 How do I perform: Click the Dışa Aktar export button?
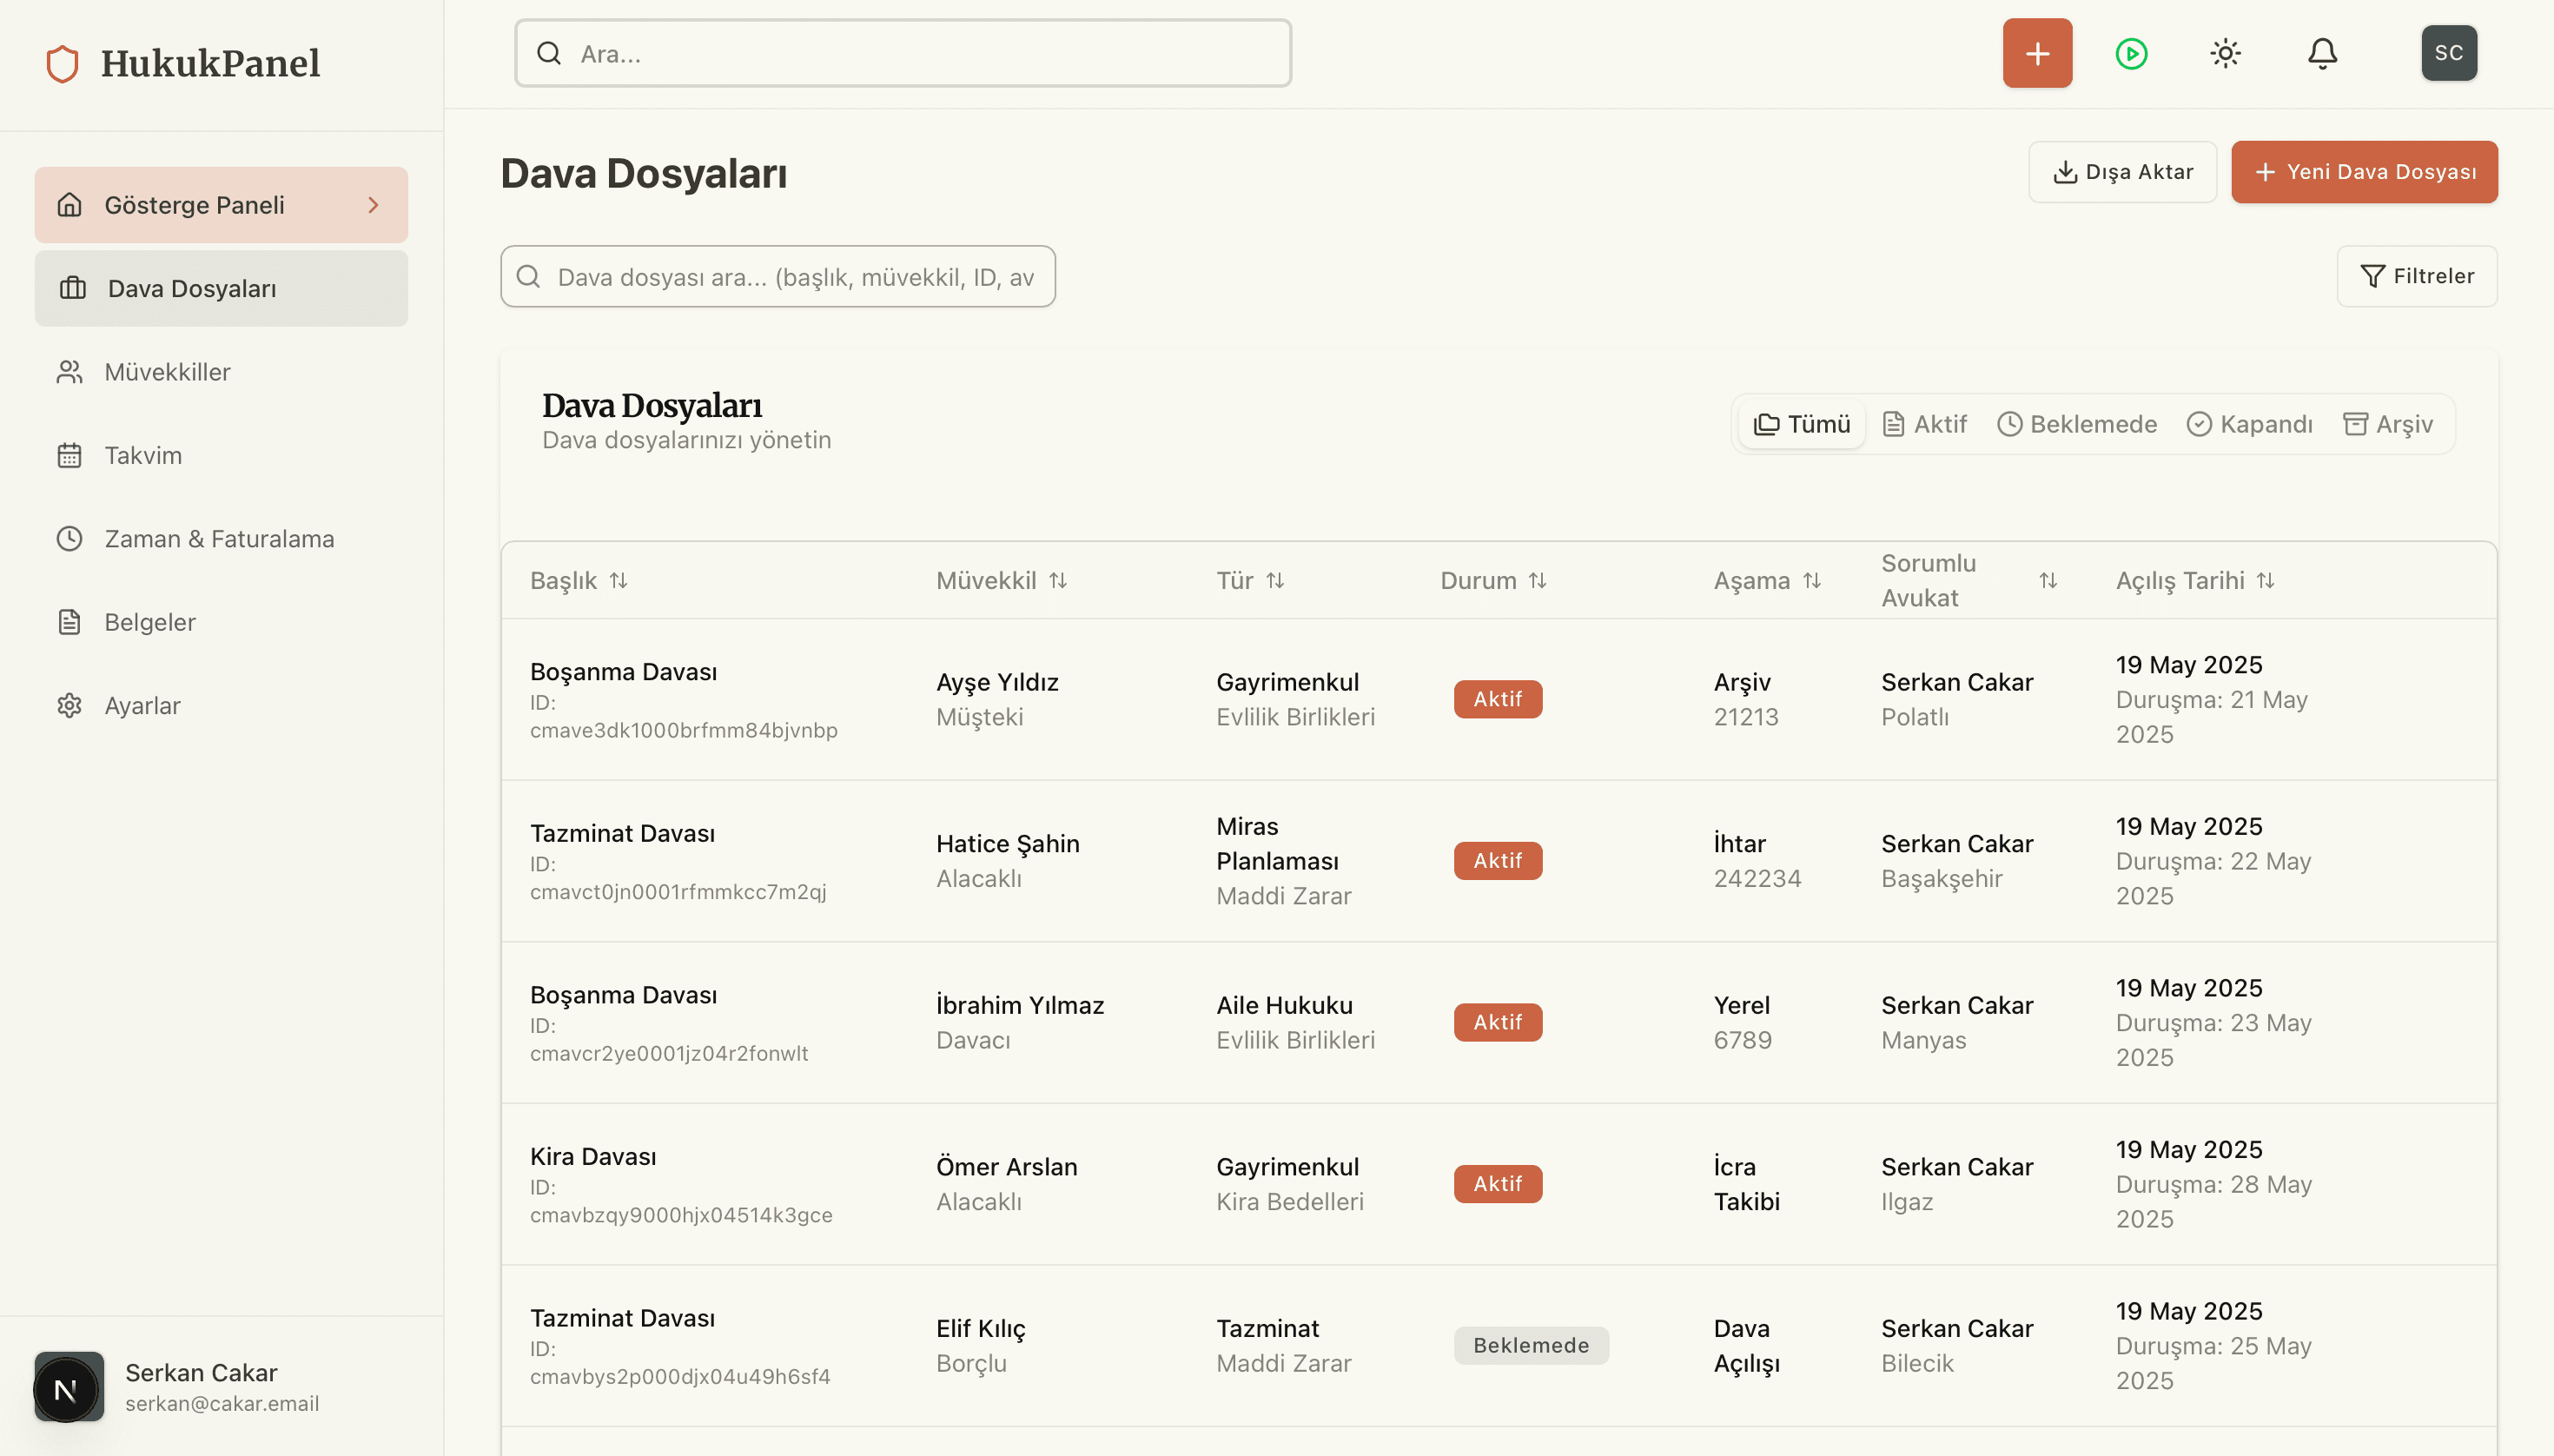(2122, 172)
